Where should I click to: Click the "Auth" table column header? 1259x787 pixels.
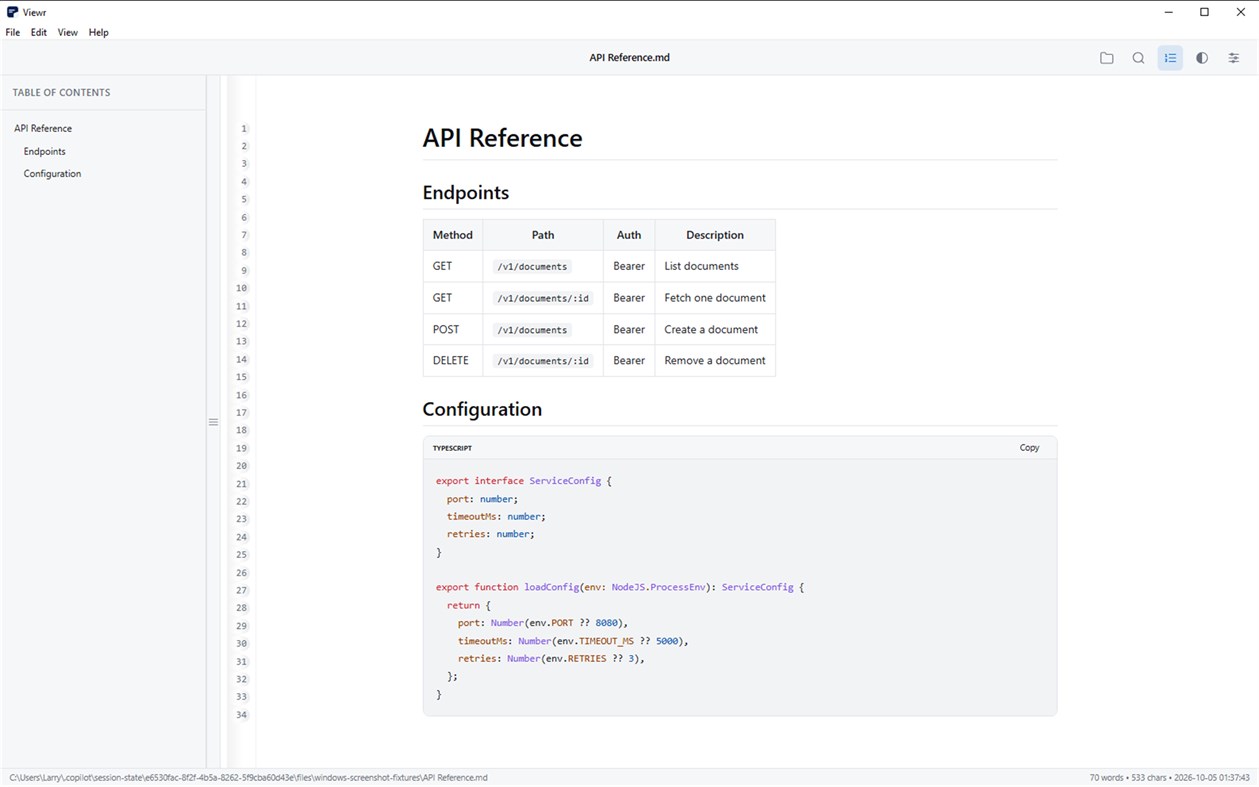[x=629, y=235]
